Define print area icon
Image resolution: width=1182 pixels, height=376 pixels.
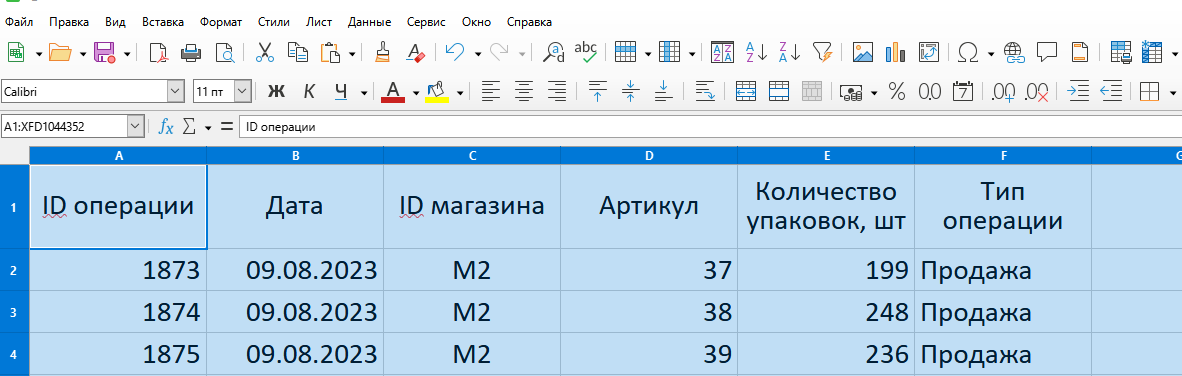point(1121,52)
